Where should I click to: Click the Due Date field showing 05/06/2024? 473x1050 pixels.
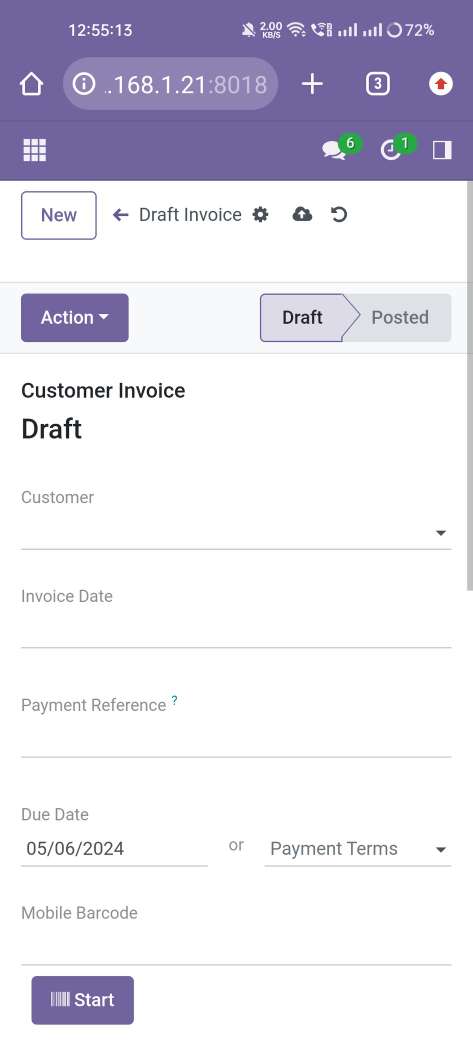click(115, 849)
